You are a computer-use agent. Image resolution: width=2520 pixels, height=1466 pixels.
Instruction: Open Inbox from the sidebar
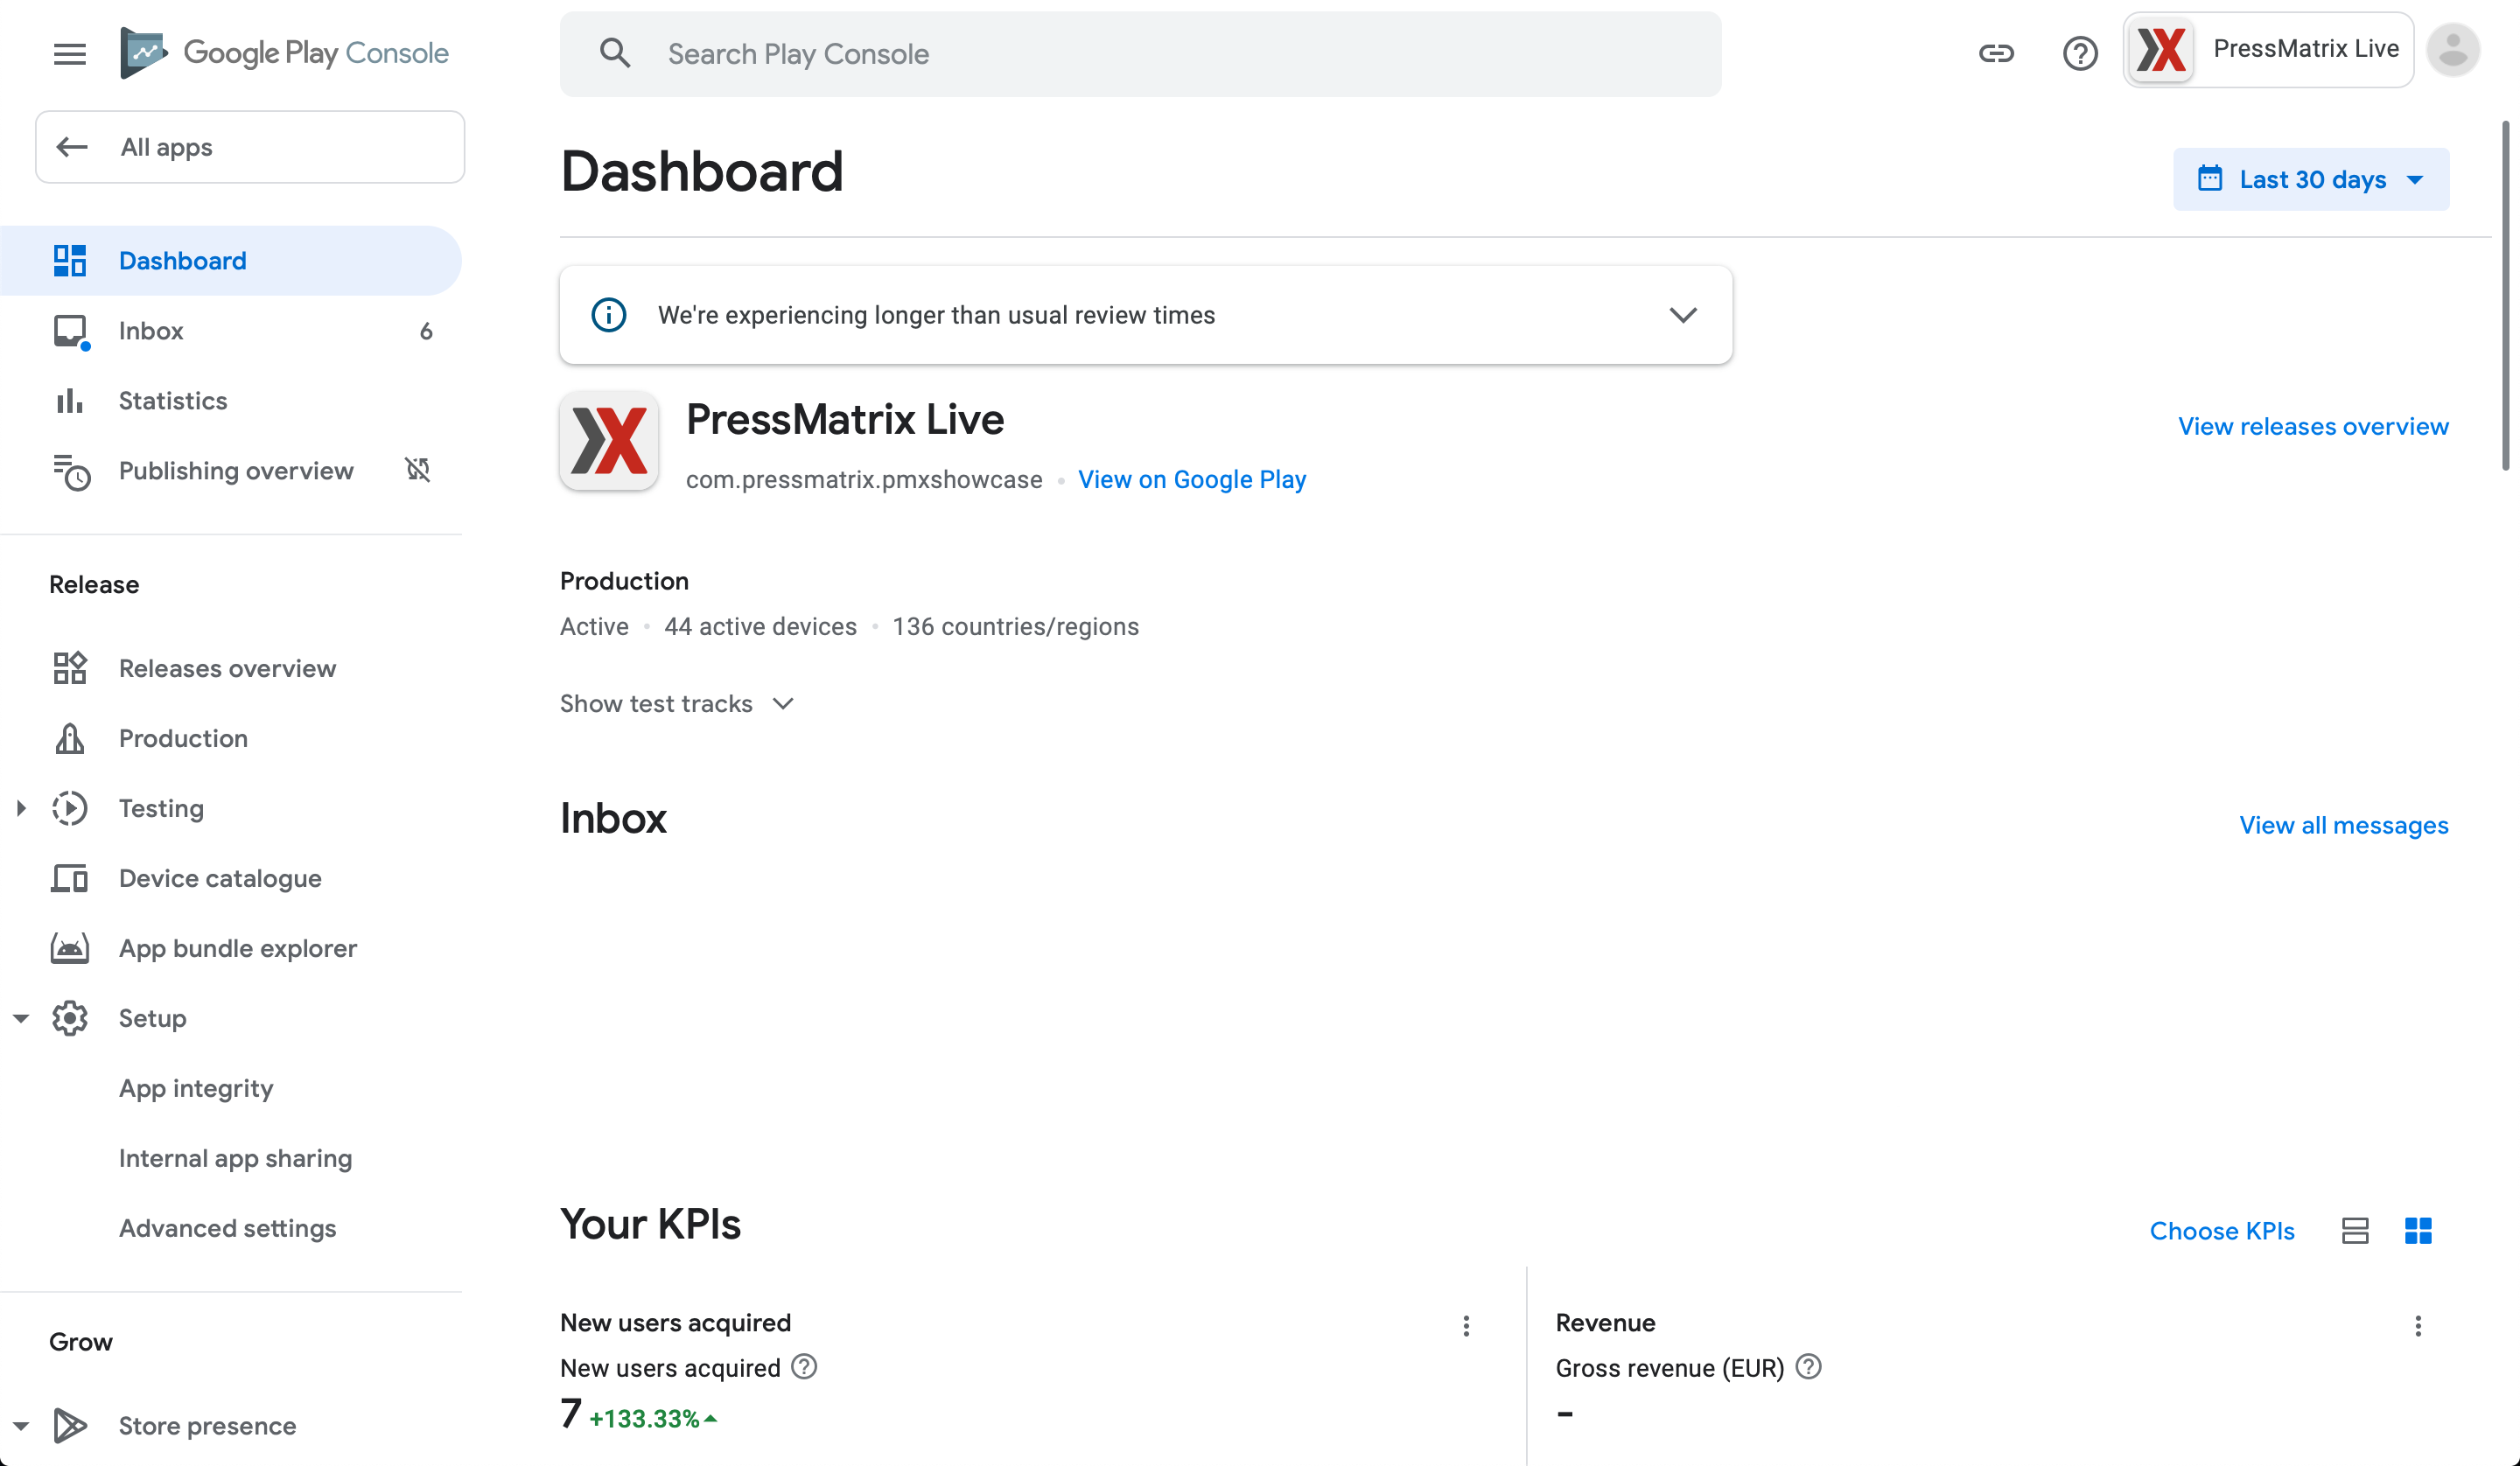[231, 331]
